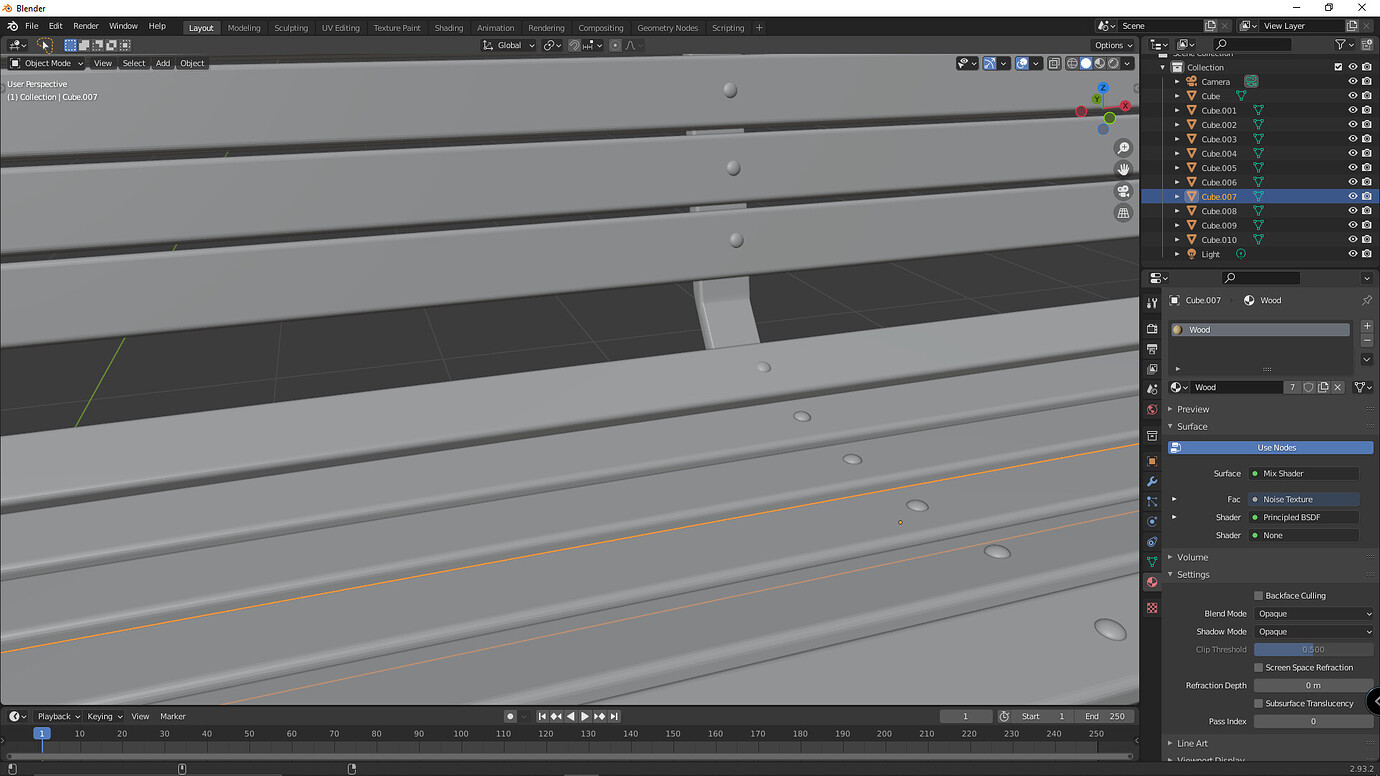Toggle X-ray mode icon

point(1054,63)
